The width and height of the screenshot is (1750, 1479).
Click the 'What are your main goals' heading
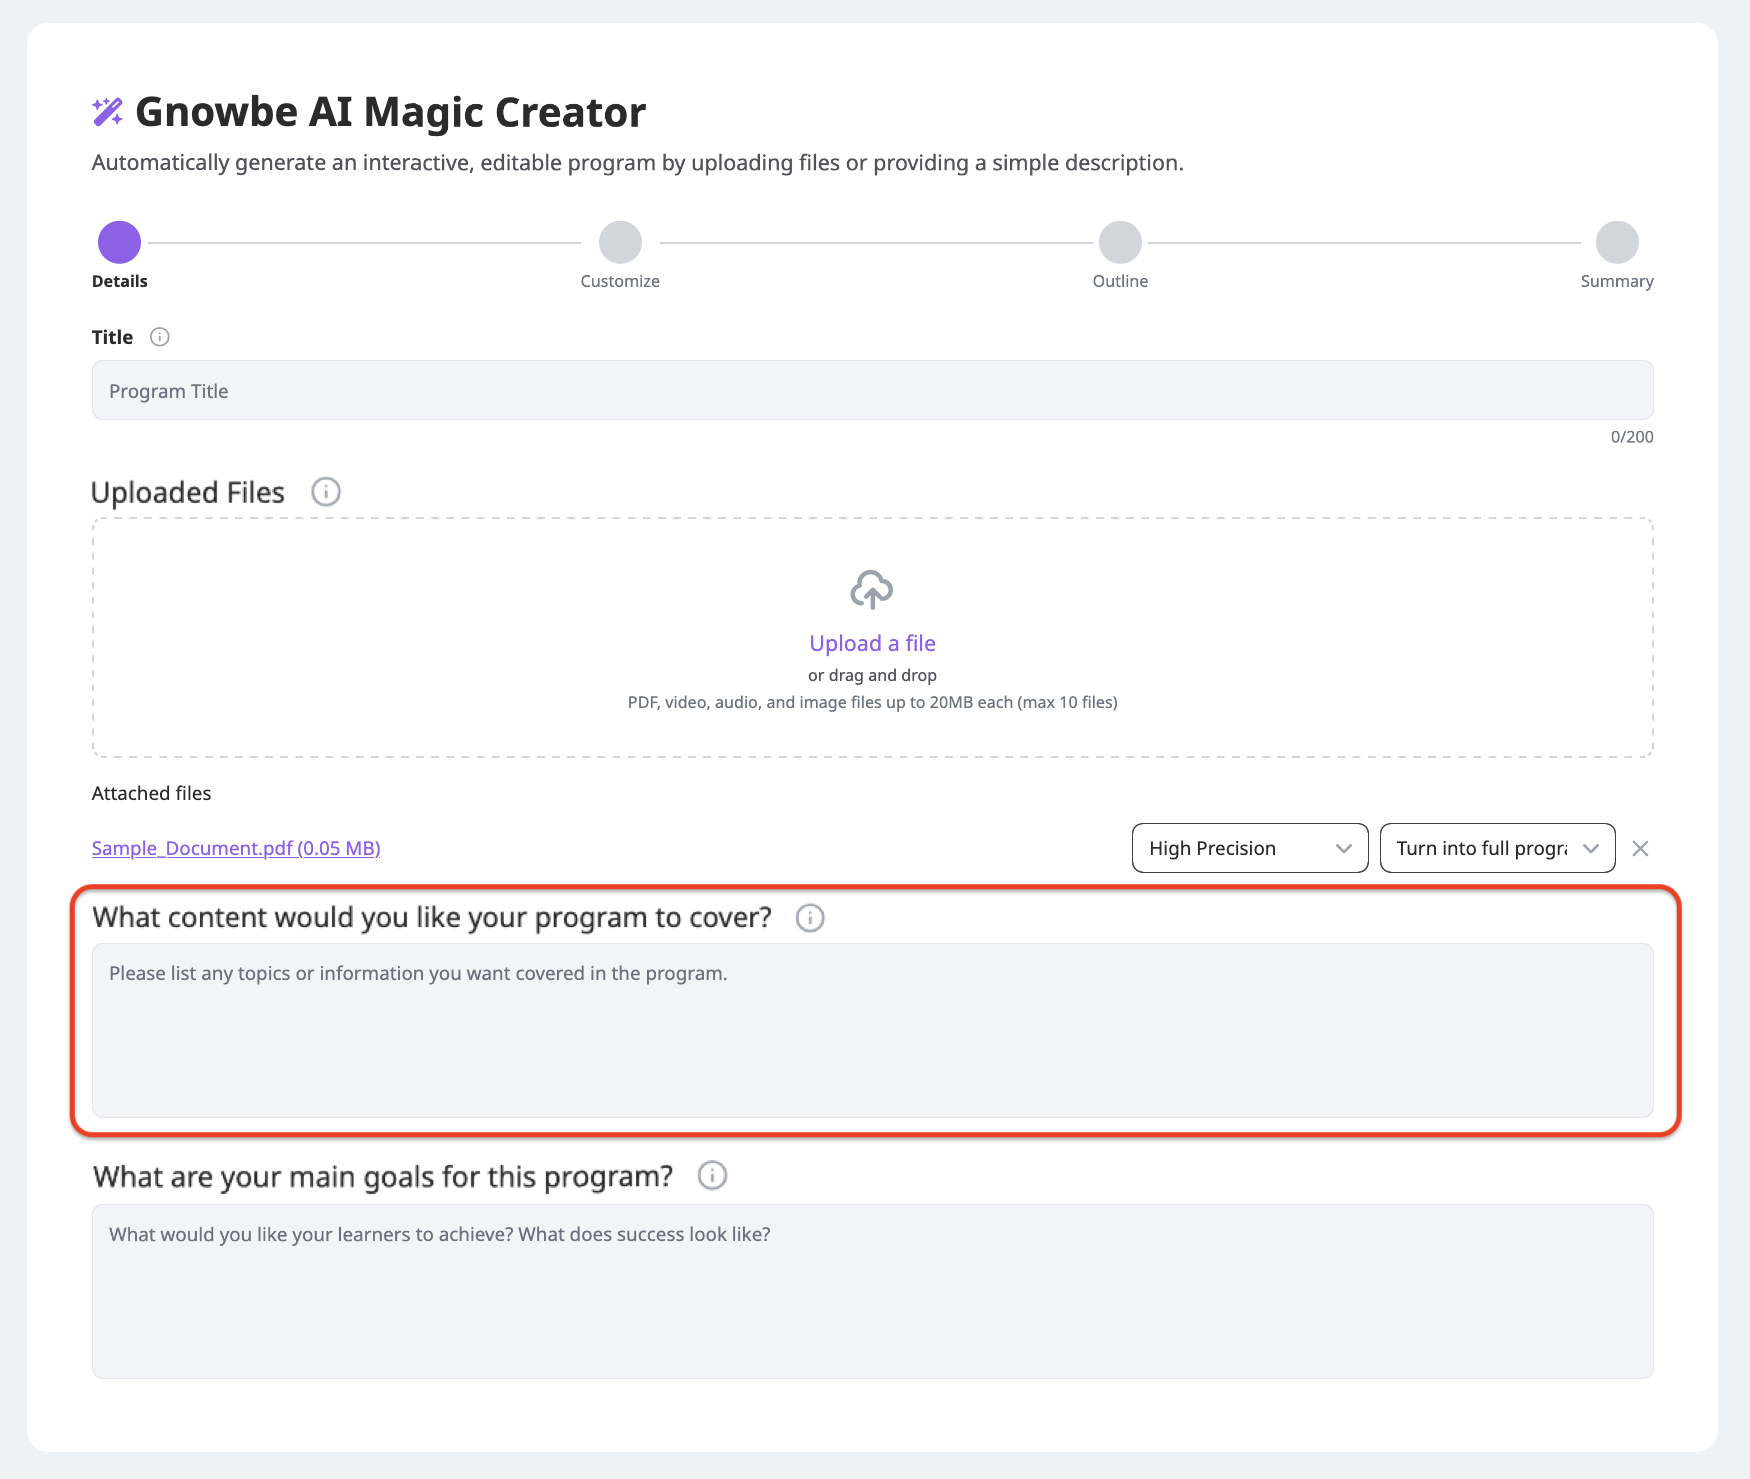[x=383, y=1176]
